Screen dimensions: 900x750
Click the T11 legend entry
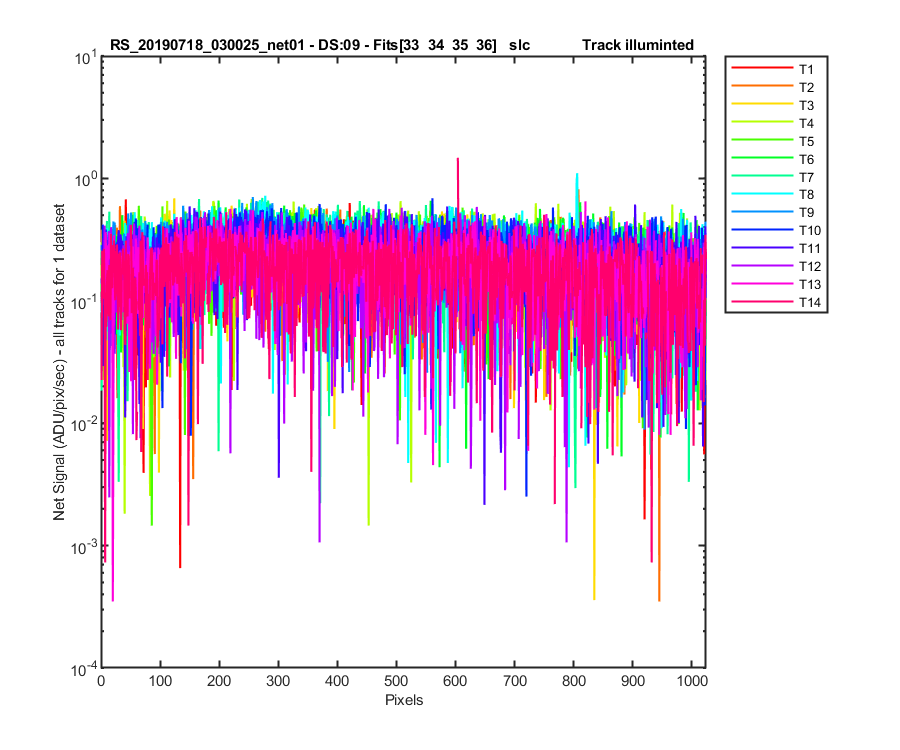777,248
